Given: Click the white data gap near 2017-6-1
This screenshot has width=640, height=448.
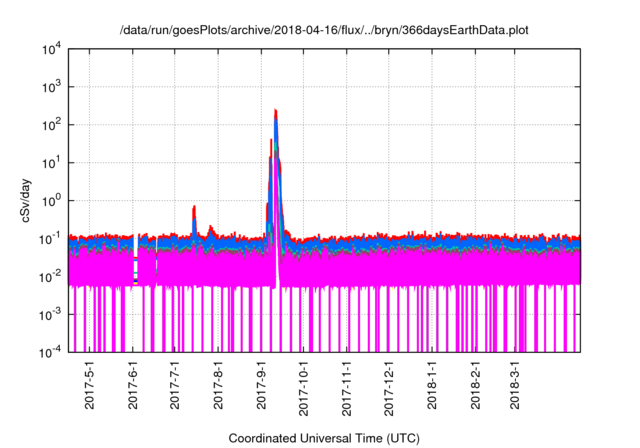Looking at the screenshot, I should [x=136, y=245].
